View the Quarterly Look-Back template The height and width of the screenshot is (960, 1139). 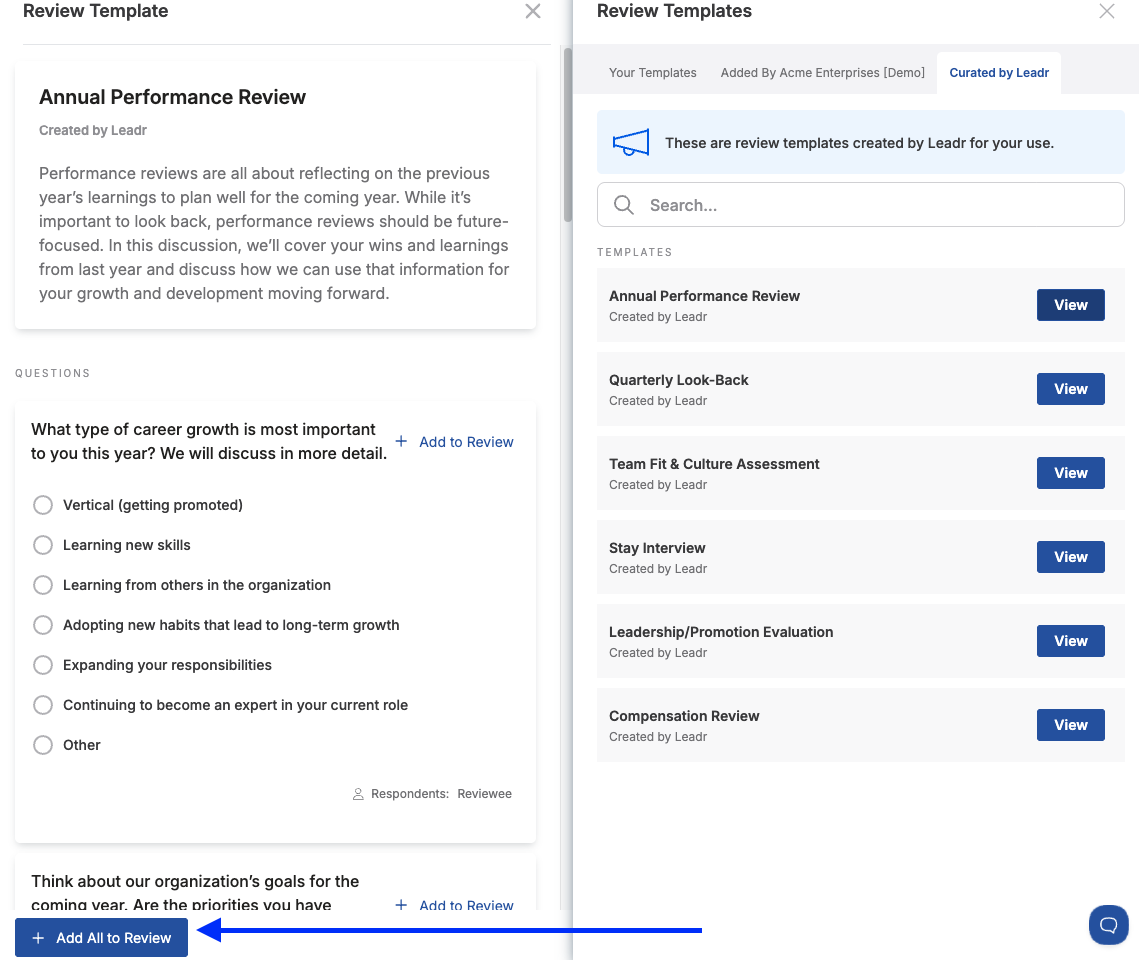(1070, 389)
